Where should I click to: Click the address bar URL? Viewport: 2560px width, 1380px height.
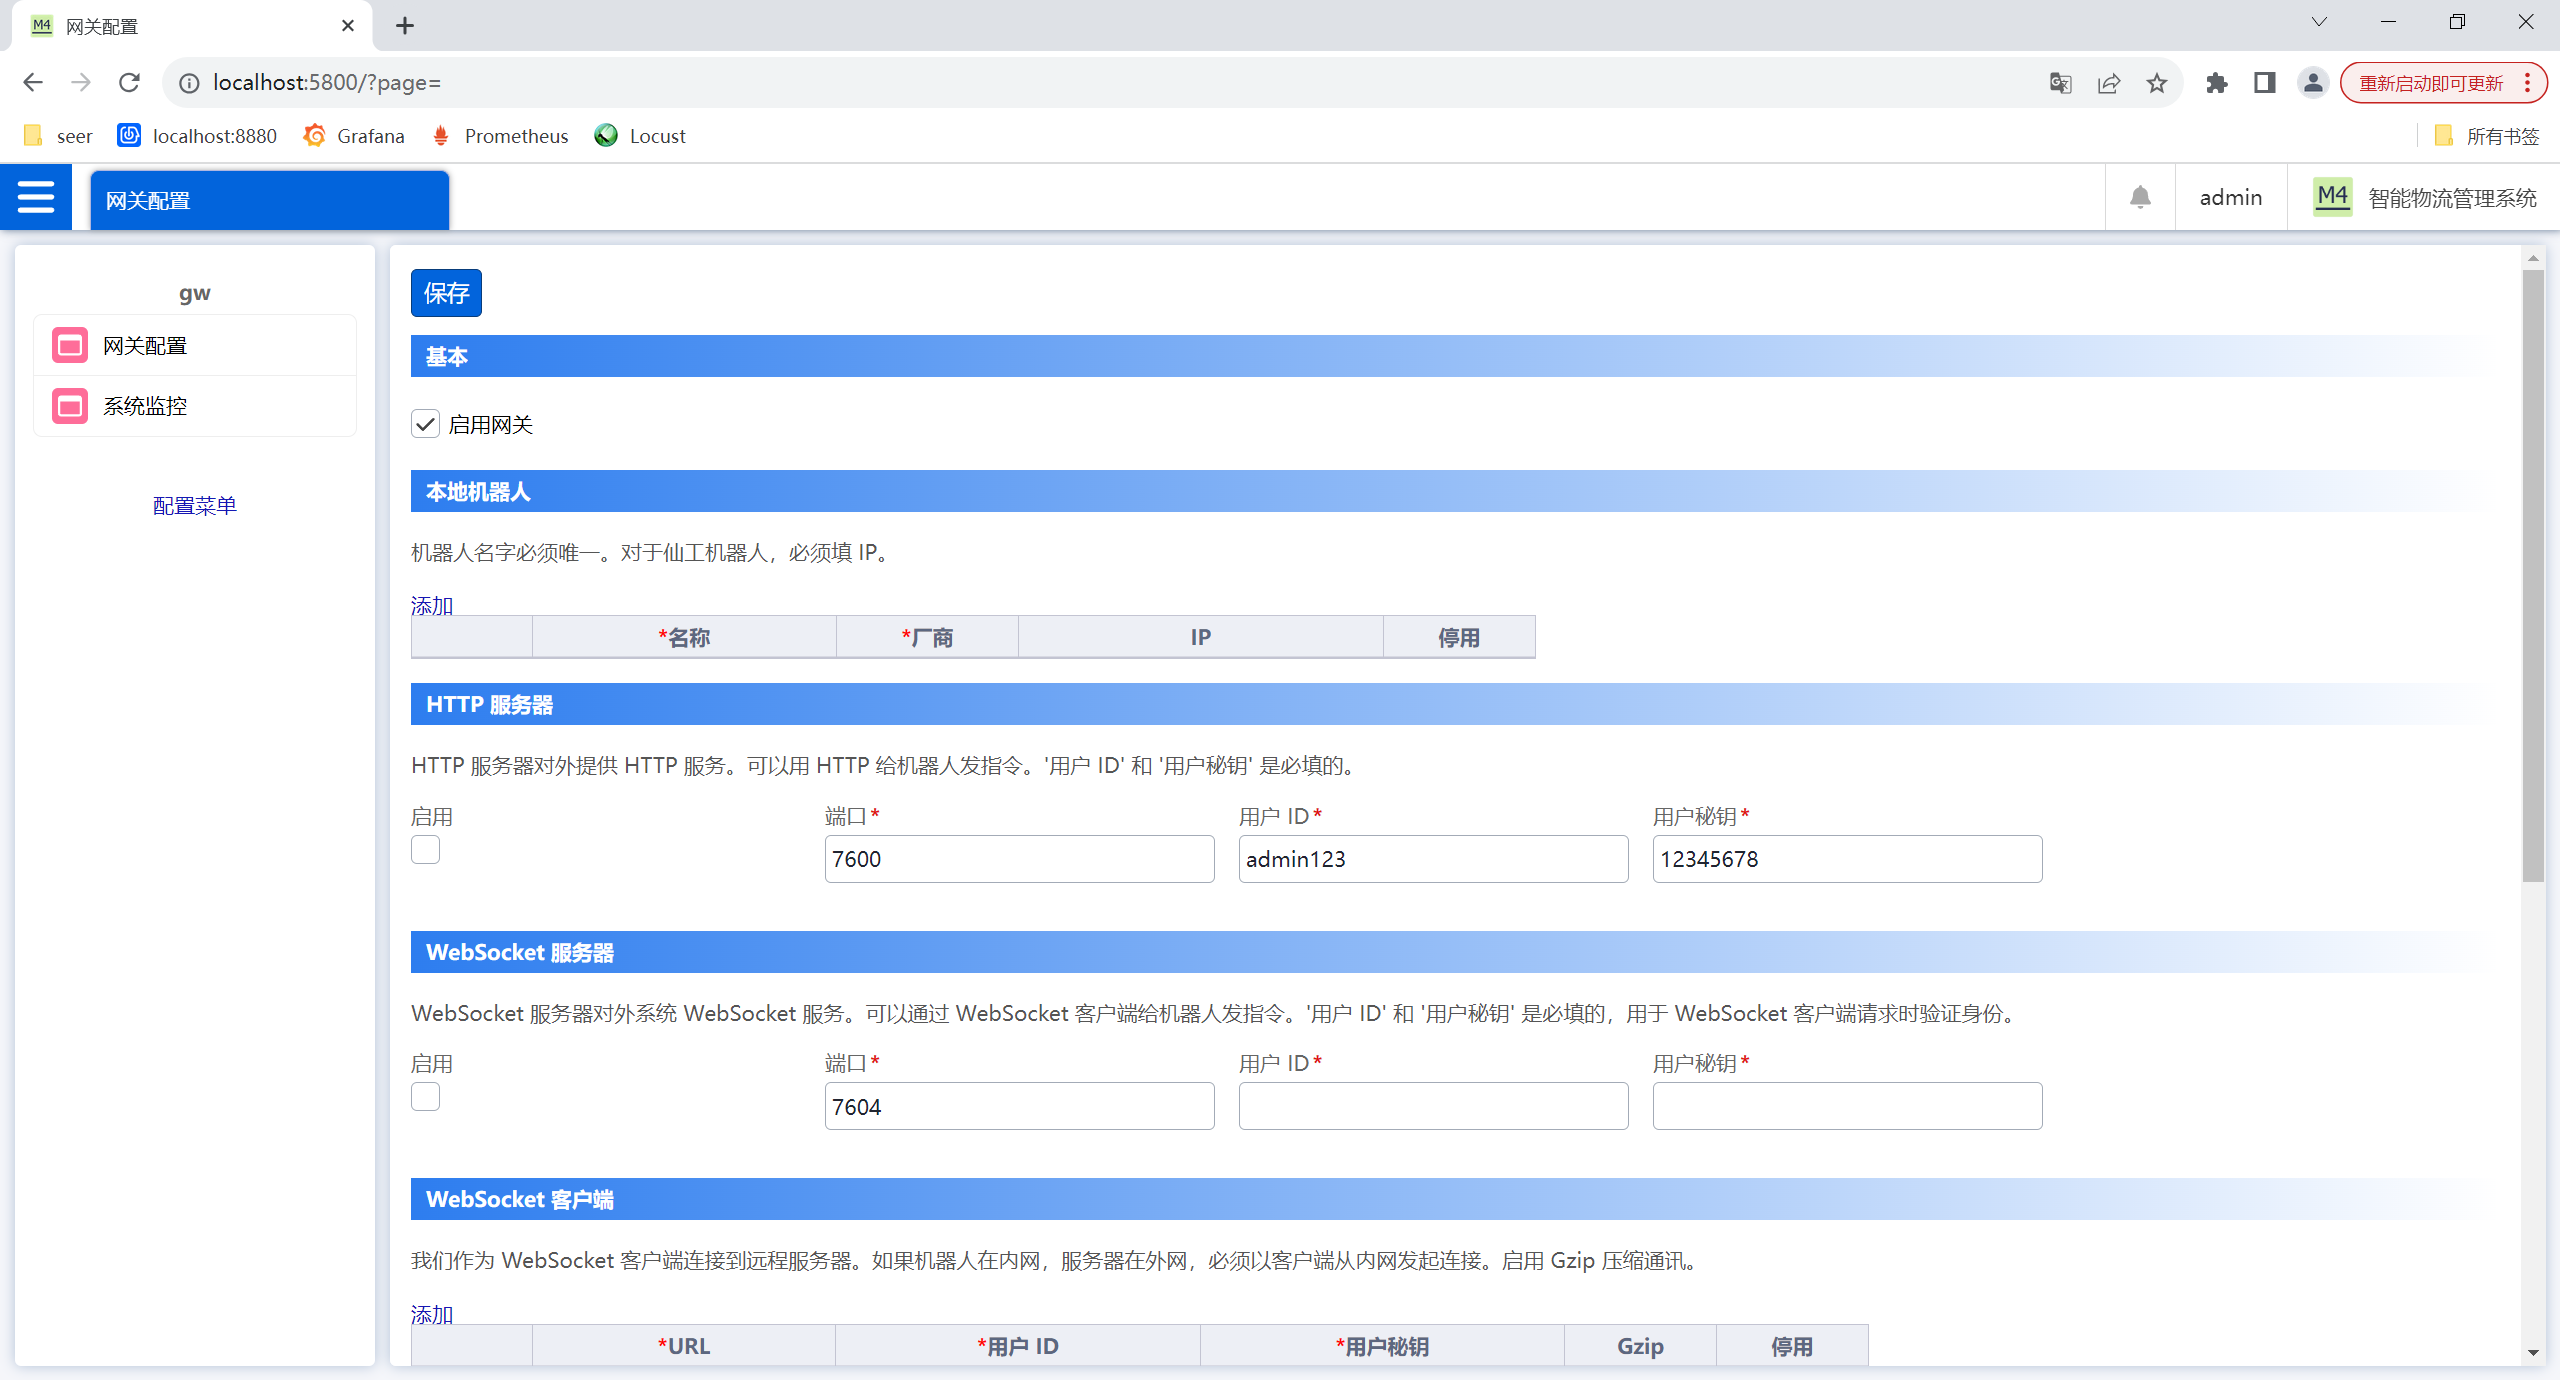pos(327,83)
